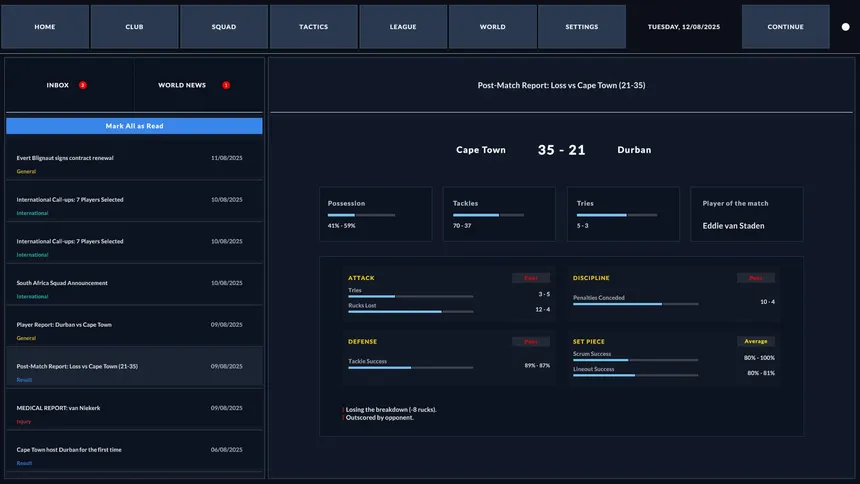Select Post-Match Report: Loss vs Cape Town message
Screen dimensions: 860x484
(x=134, y=368)
